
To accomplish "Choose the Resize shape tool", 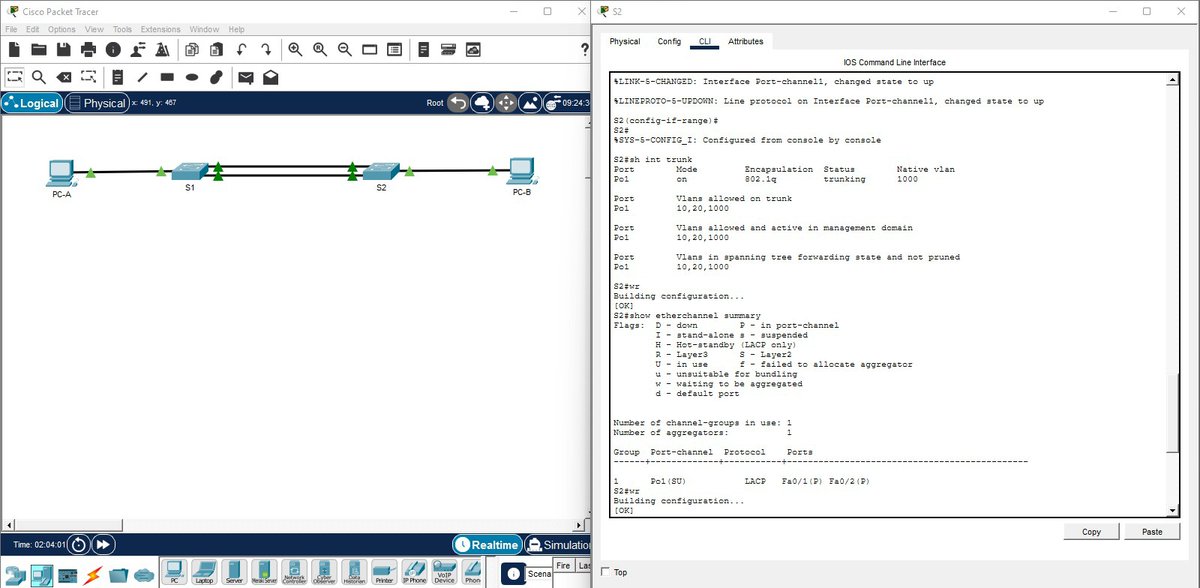I will coord(88,77).
